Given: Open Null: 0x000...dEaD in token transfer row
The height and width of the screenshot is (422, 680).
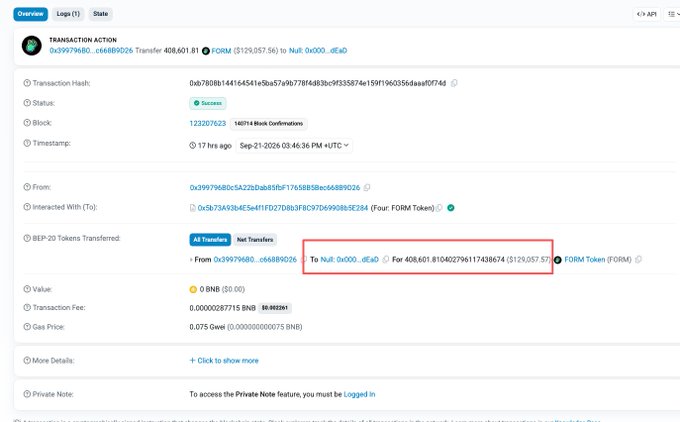Looking at the screenshot, I should [x=350, y=259].
